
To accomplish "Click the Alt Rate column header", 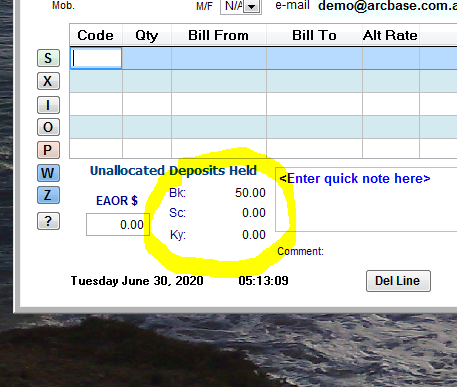I will (390, 35).
